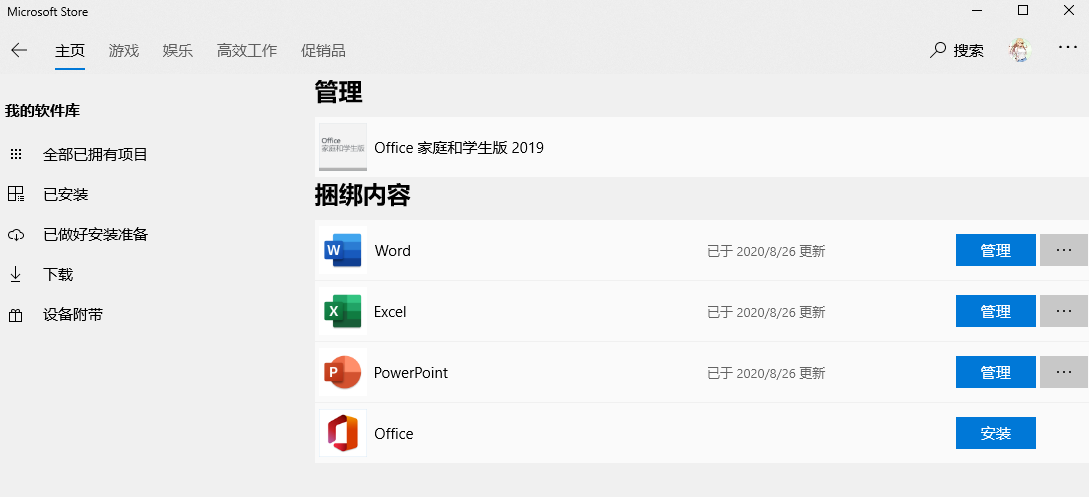The width and height of the screenshot is (1089, 497).
Task: Switch to the 主页 tab
Action: 69,51
